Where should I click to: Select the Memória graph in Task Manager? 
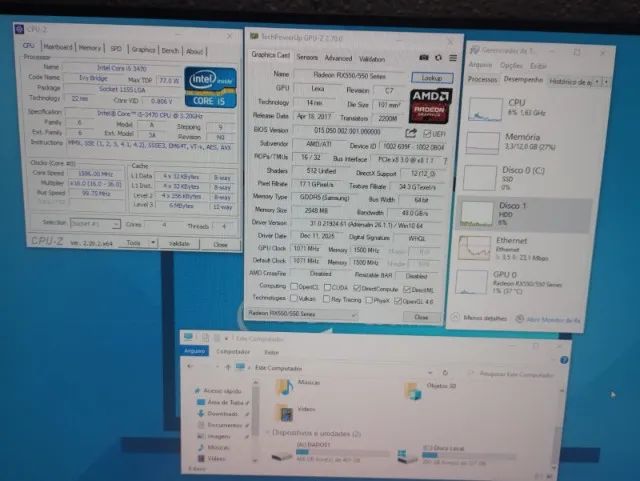483,143
